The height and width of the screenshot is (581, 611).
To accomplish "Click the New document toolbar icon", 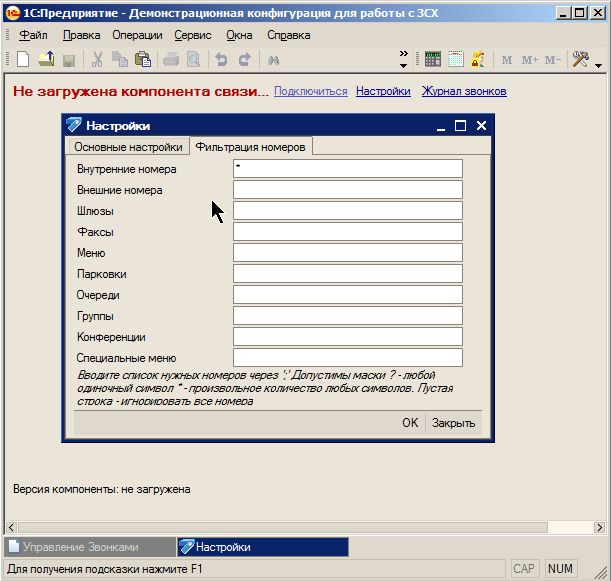I will pos(23,60).
